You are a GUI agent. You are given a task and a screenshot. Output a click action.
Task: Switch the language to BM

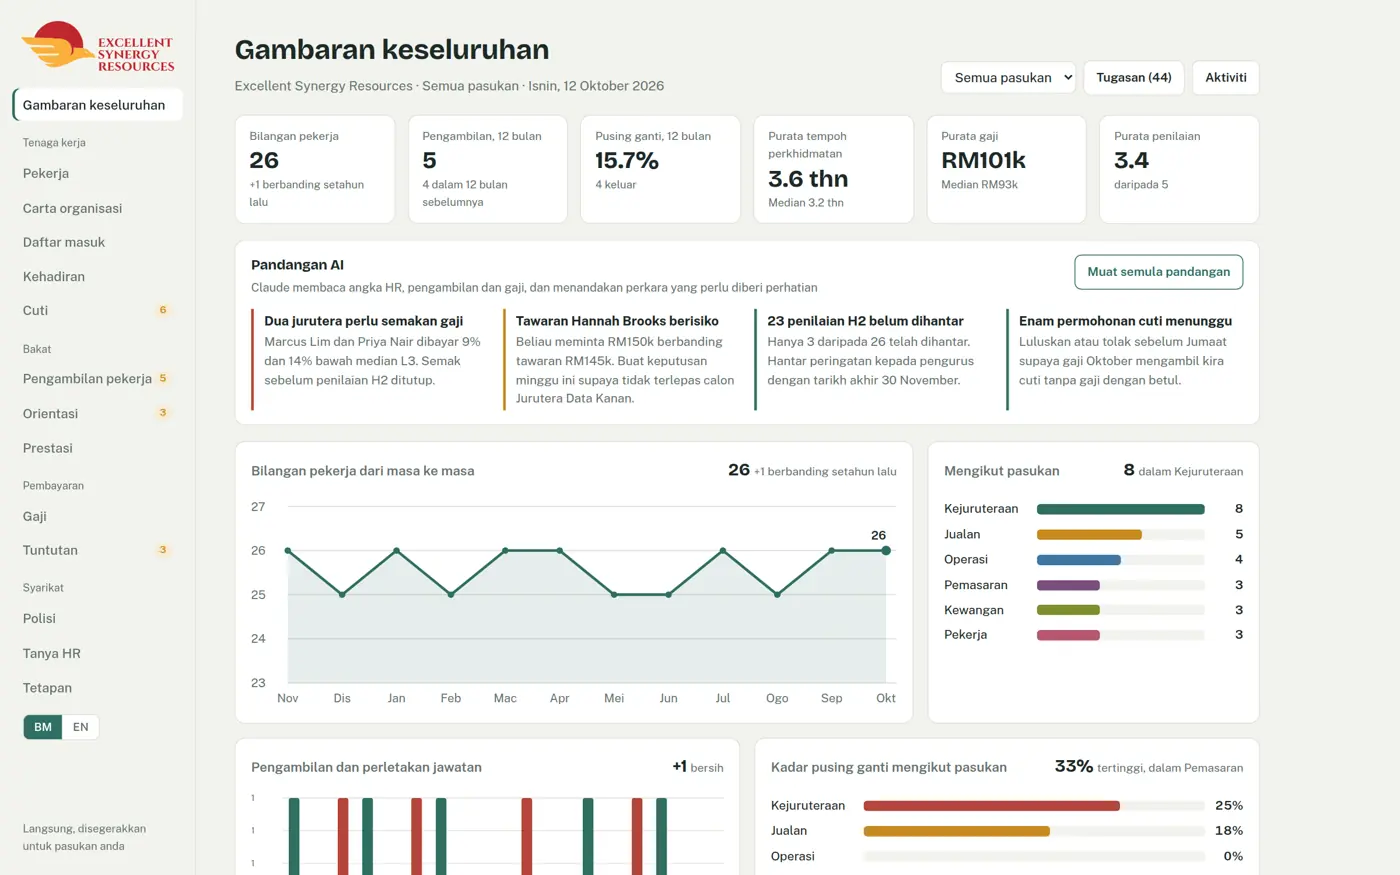tap(43, 727)
